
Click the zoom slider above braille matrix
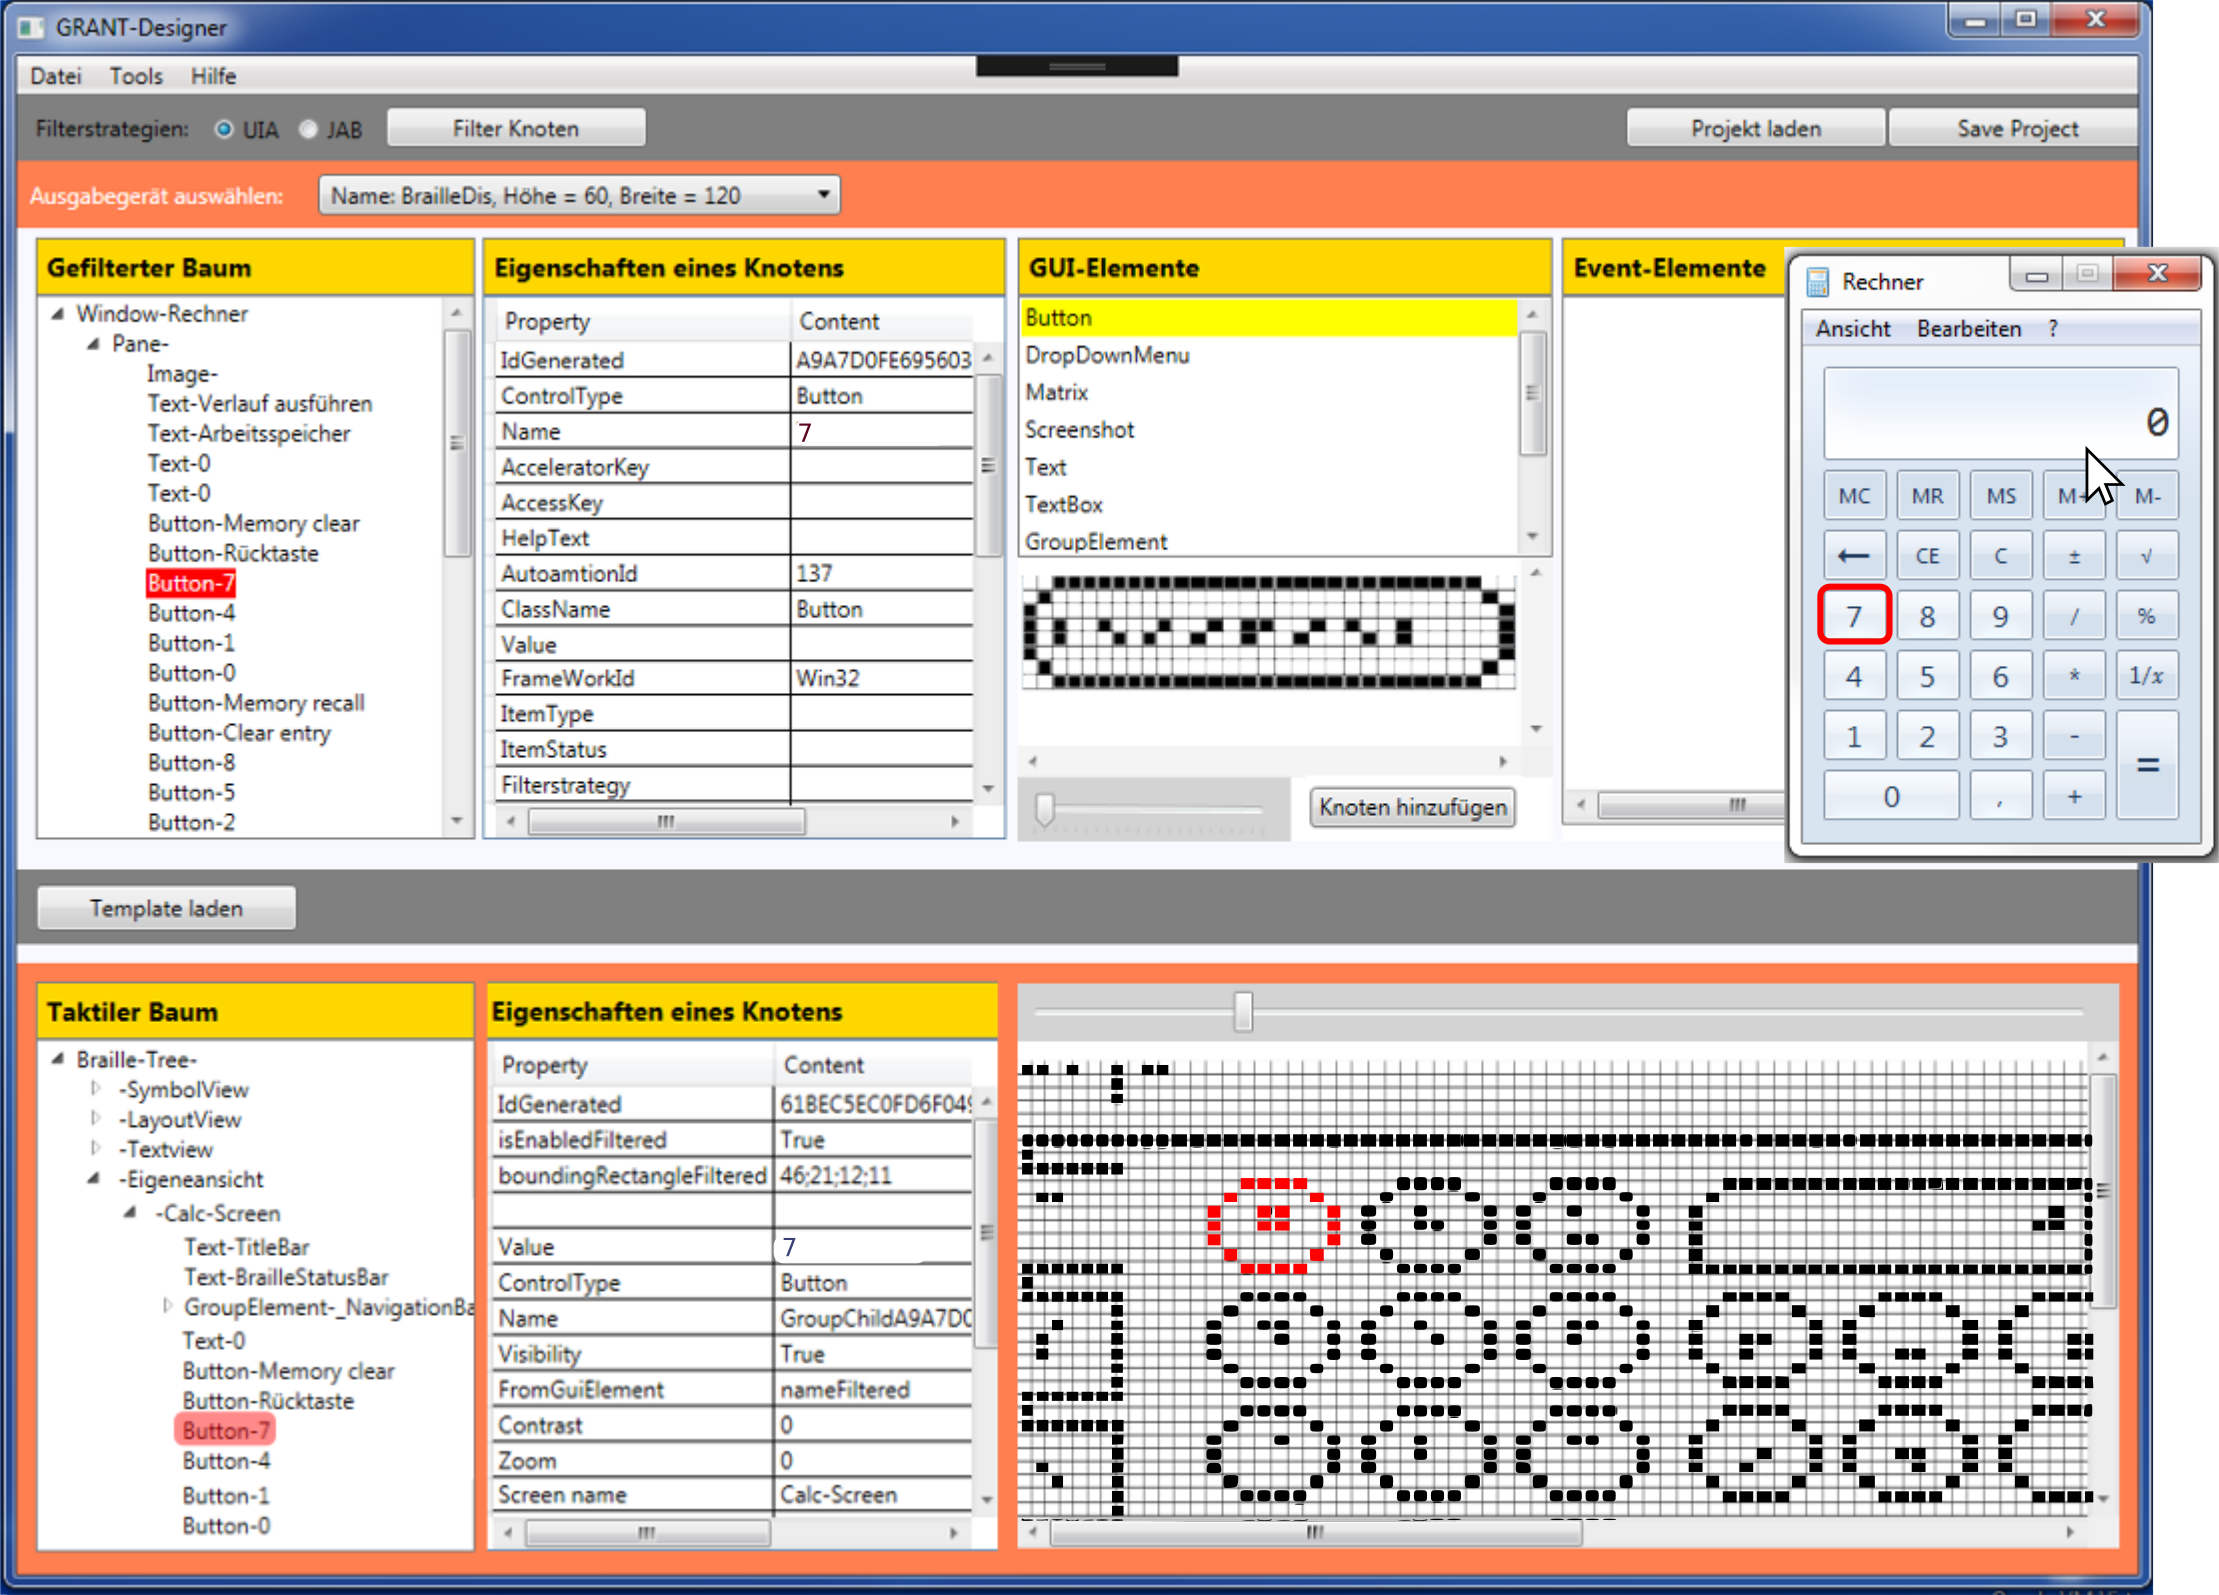[1242, 1011]
